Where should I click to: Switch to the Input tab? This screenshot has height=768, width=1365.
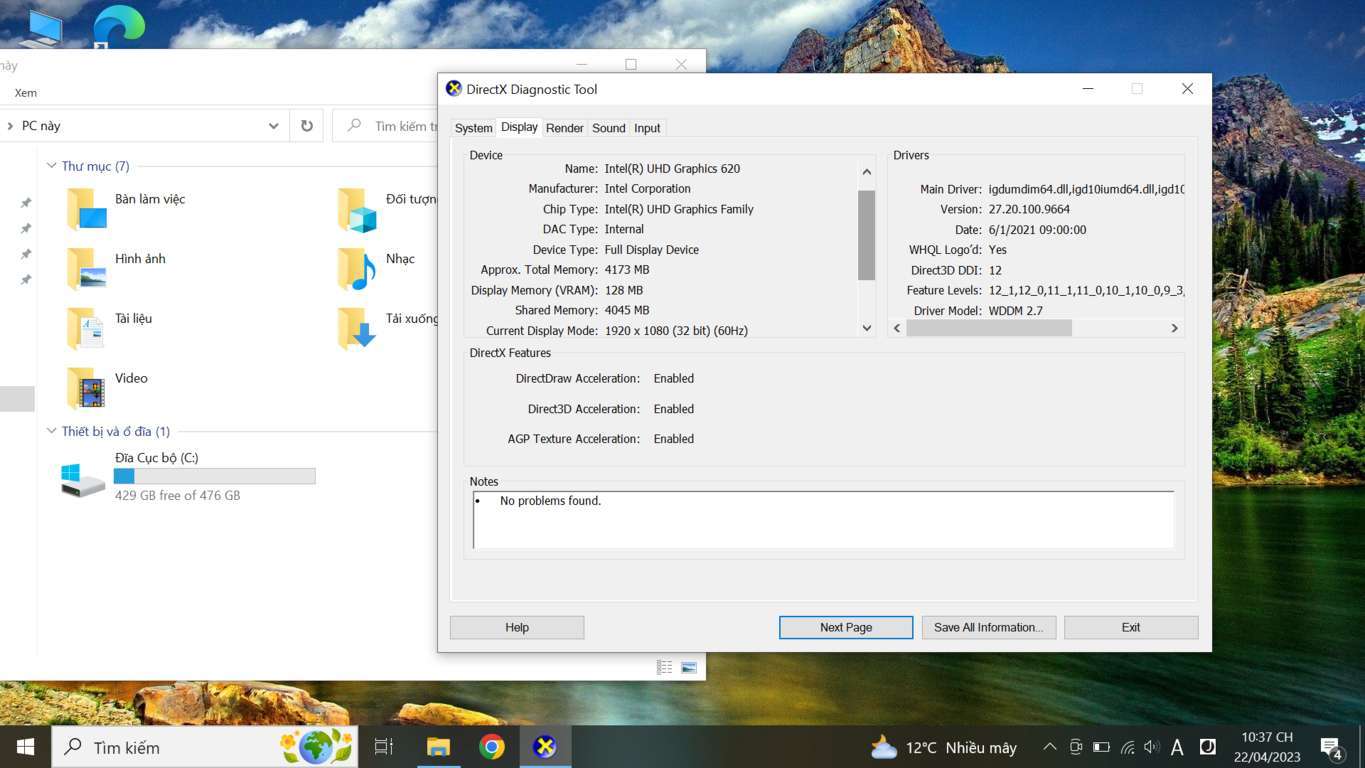(x=647, y=128)
